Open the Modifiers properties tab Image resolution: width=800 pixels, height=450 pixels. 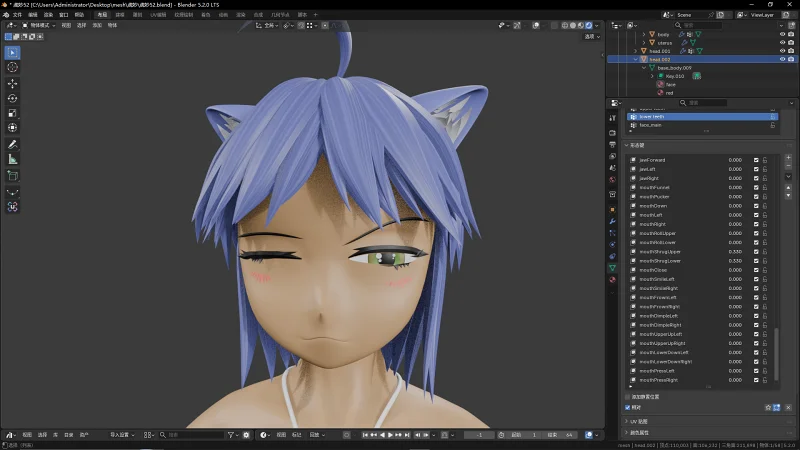pos(612,221)
